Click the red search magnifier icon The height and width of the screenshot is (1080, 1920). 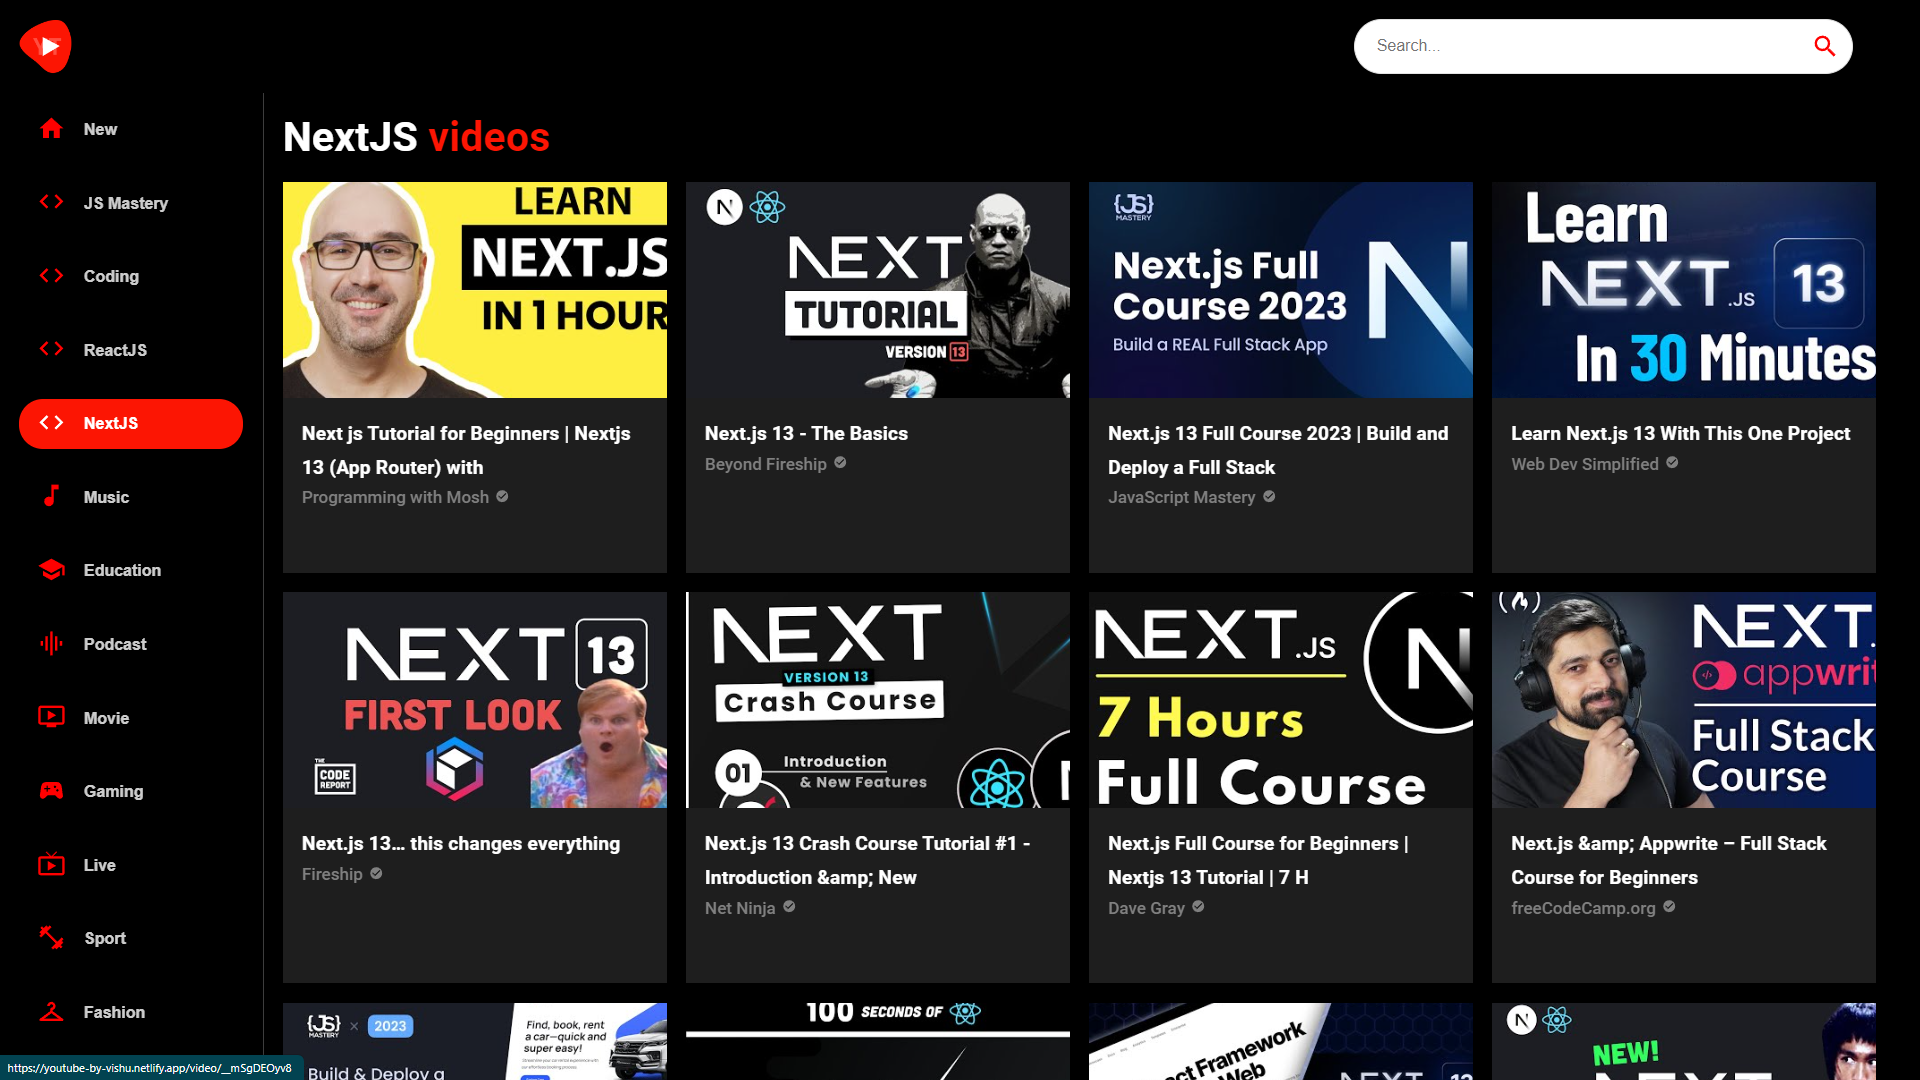(1824, 46)
